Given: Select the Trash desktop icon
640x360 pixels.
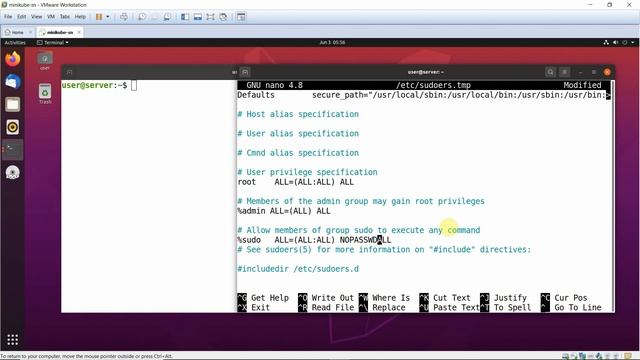Looking at the screenshot, I should coord(45,93).
